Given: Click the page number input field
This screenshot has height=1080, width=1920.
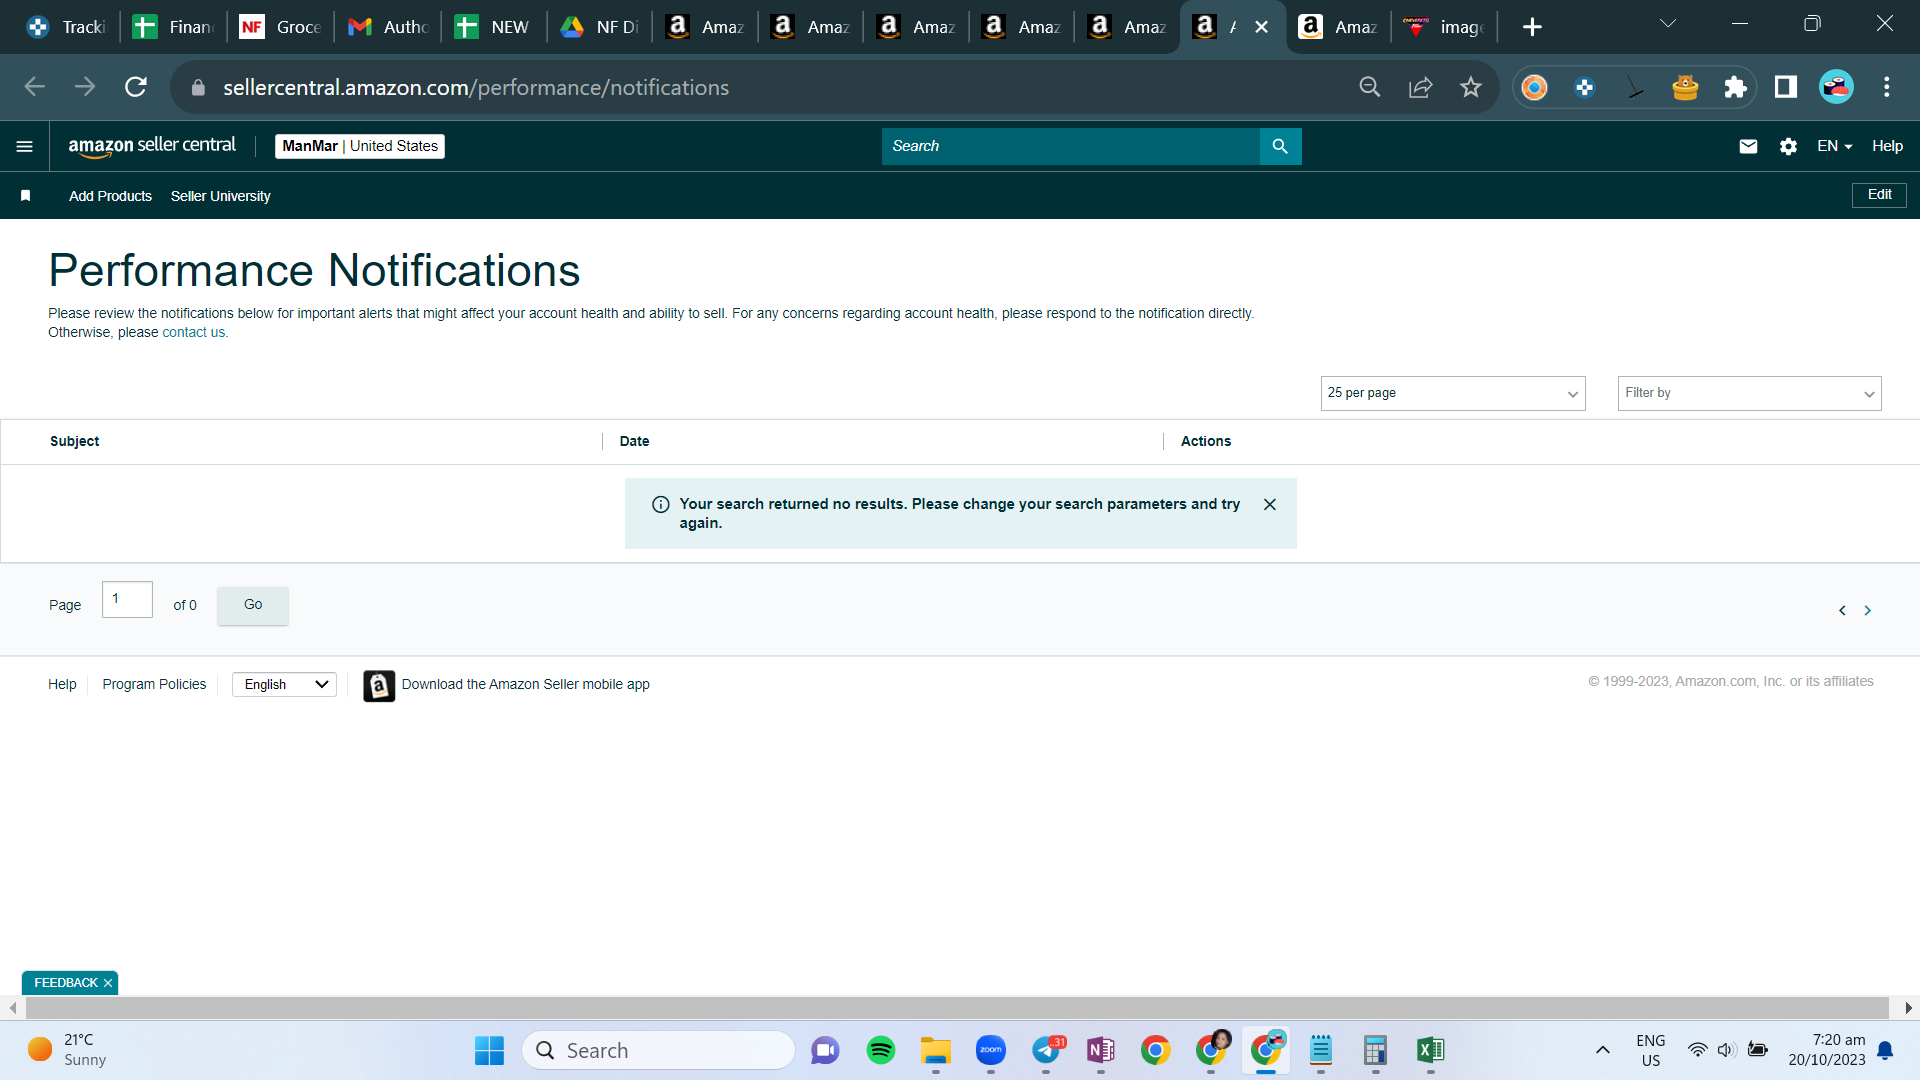Looking at the screenshot, I should coord(127,600).
